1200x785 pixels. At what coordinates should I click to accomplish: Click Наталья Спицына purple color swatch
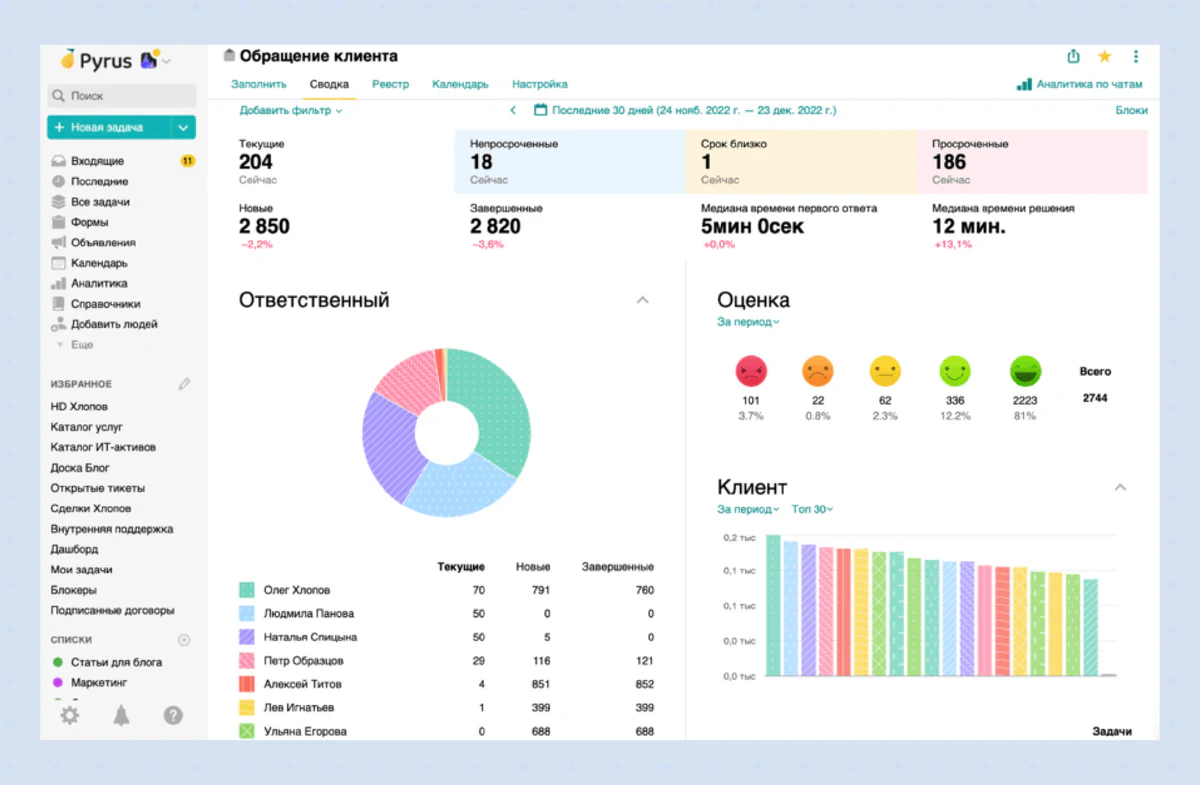(246, 637)
